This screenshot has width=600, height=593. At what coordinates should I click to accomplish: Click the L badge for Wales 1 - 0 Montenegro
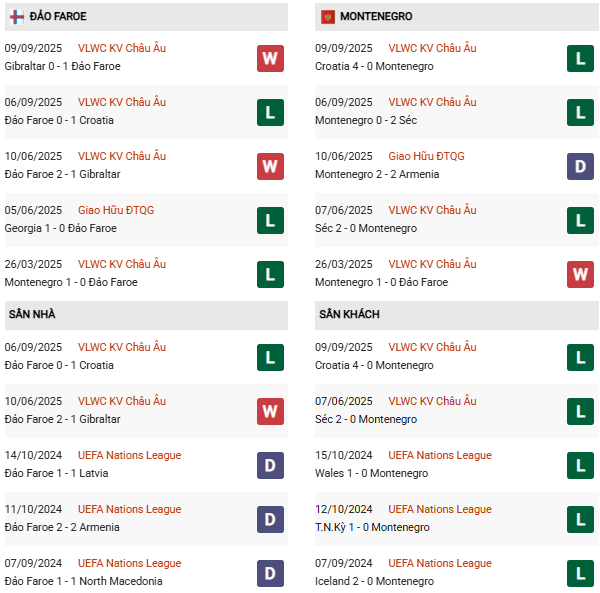click(x=580, y=465)
